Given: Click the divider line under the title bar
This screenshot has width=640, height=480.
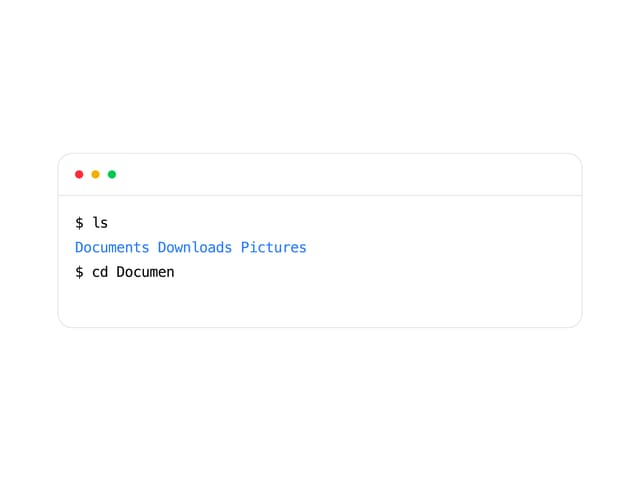Looking at the screenshot, I should click(x=320, y=196).
